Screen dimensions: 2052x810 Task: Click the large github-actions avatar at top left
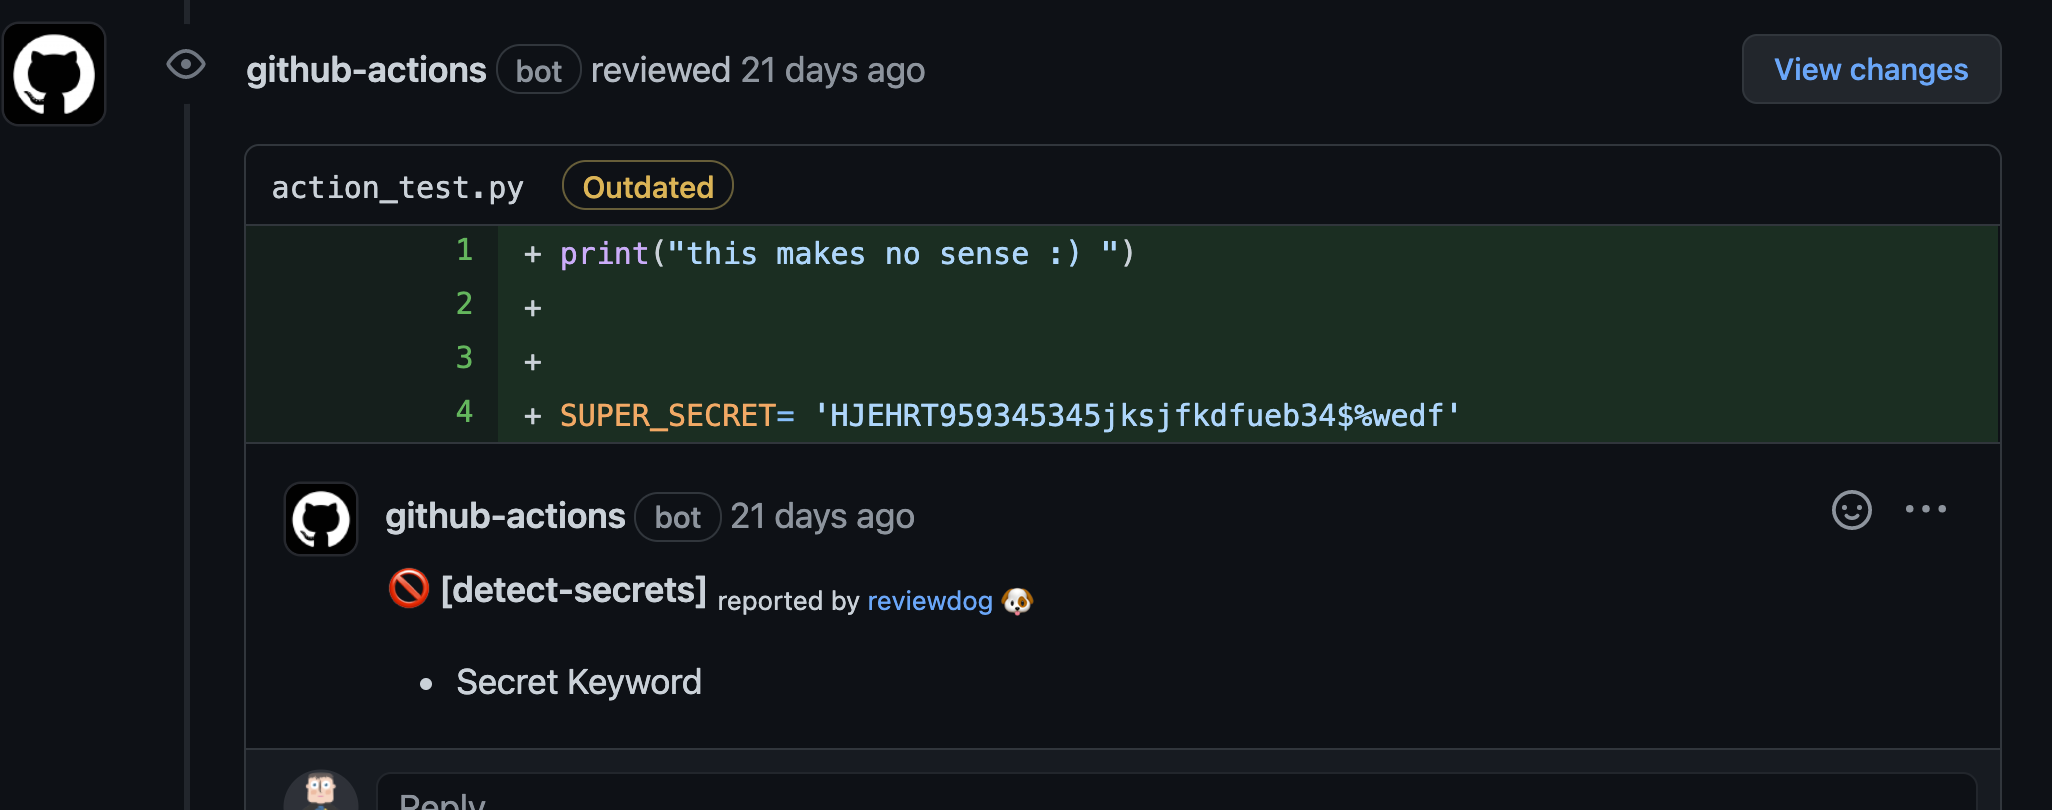[54, 74]
